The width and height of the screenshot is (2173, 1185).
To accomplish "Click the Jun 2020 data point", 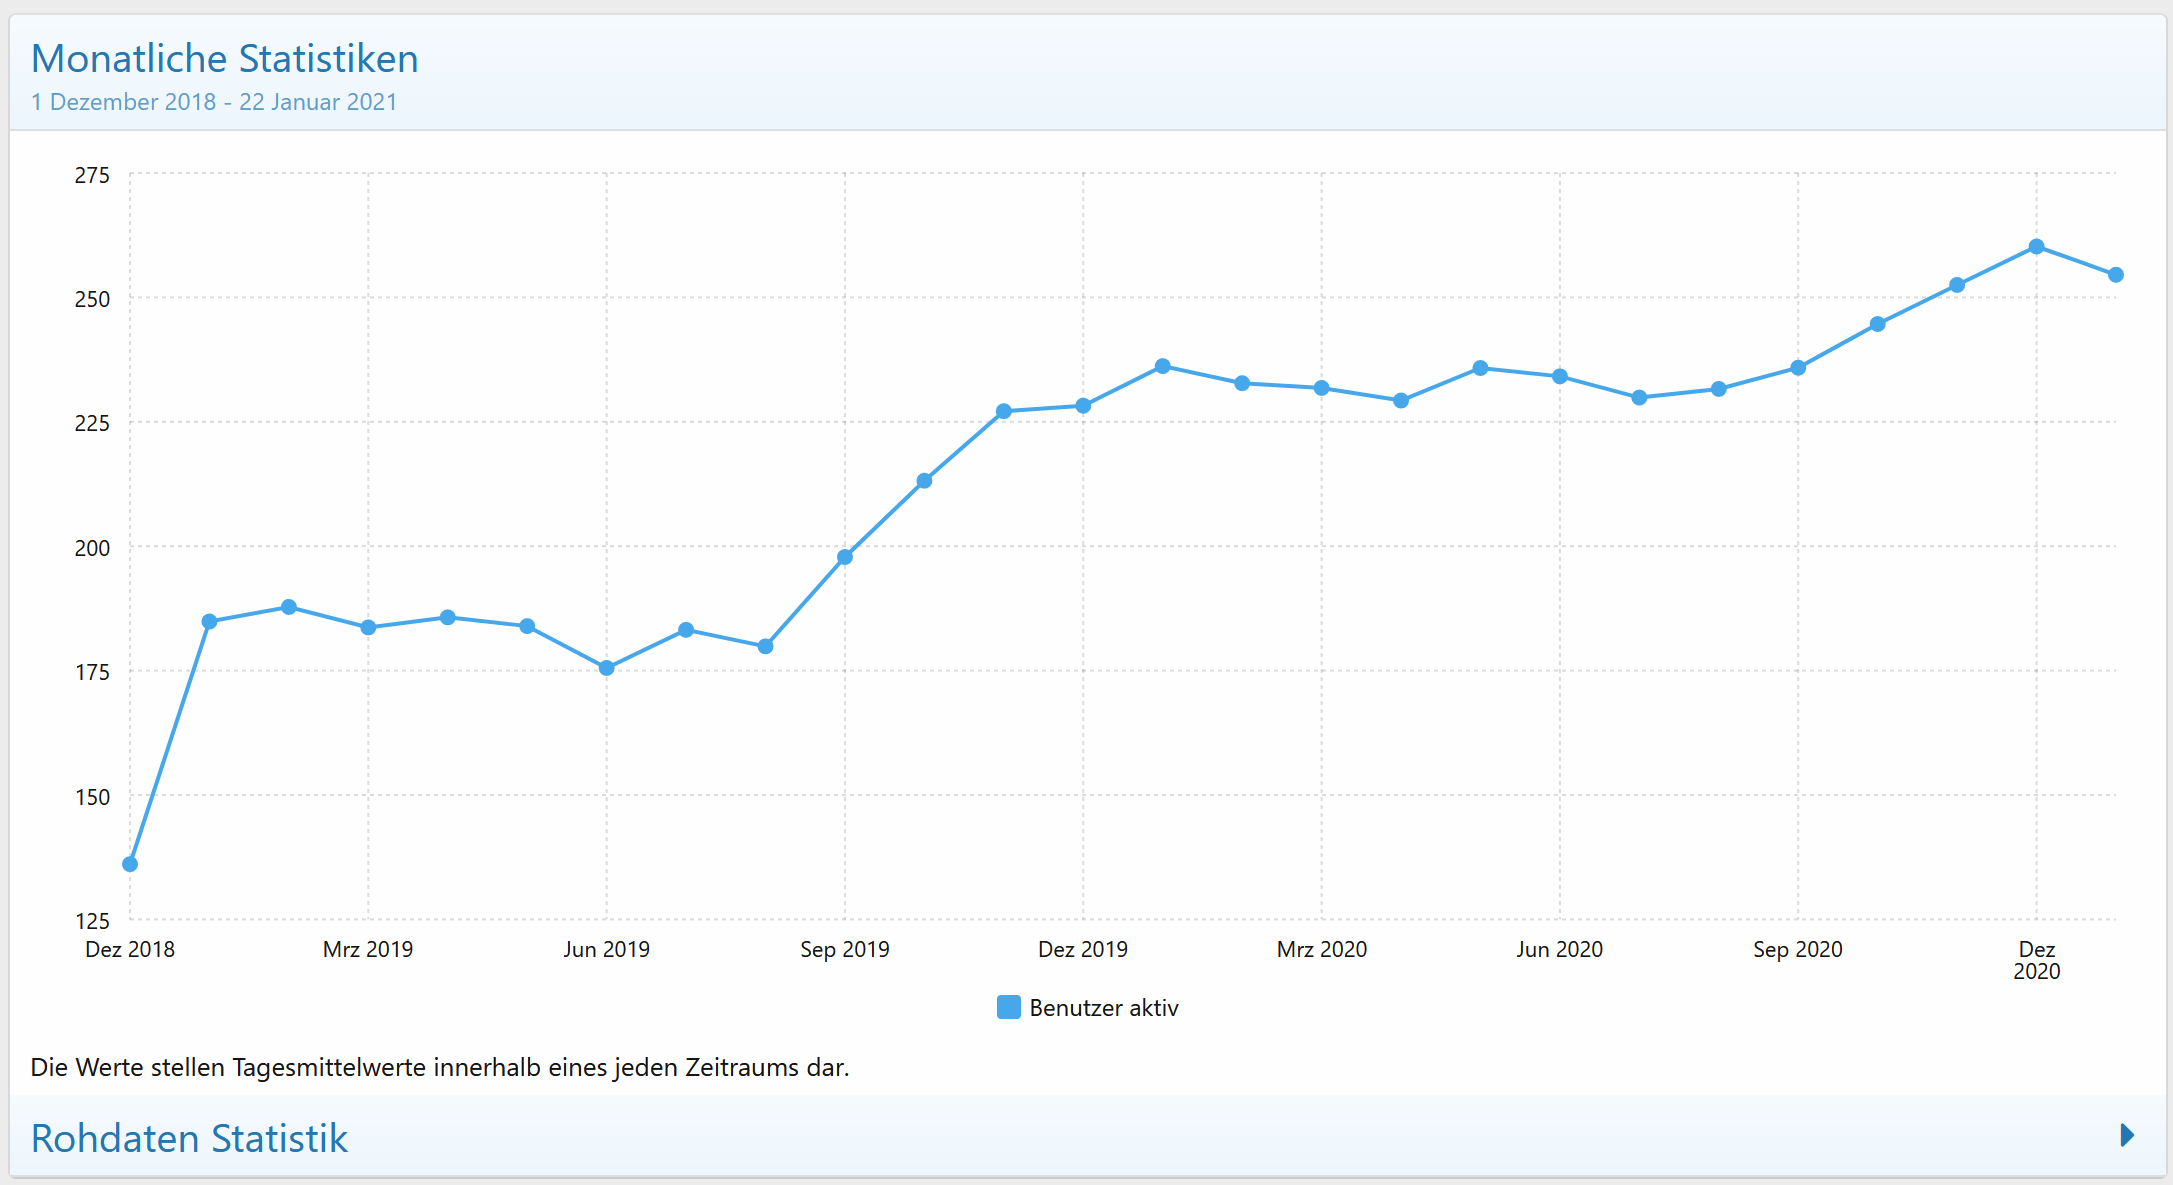I will 1560,376.
